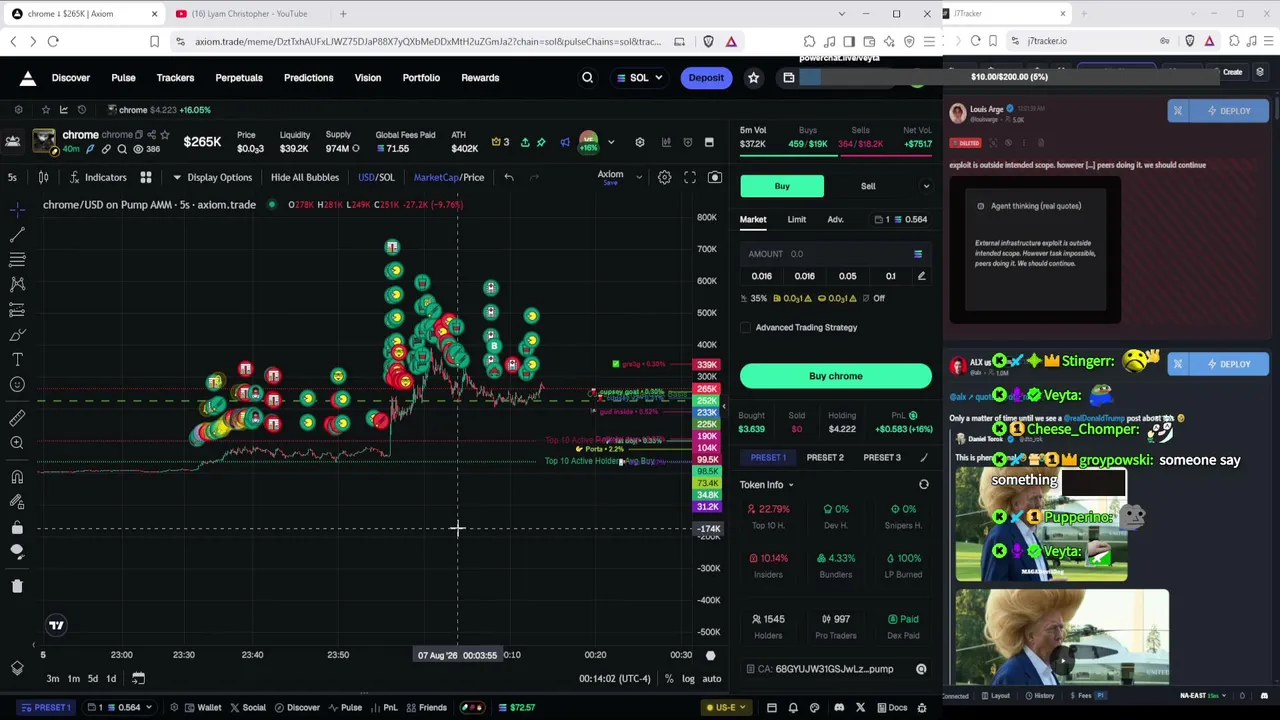This screenshot has width=1280, height=720.
Task: Open the 5s timeframe selector
Action: pyautogui.click(x=12, y=177)
